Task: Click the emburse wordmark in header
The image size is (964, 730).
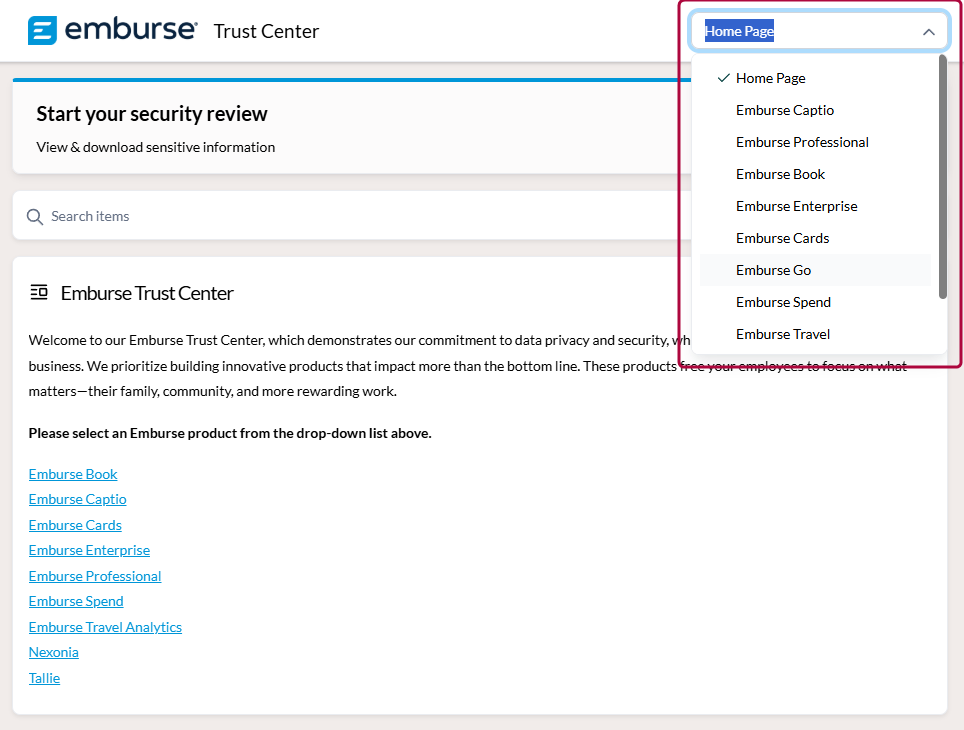Action: 131,30
